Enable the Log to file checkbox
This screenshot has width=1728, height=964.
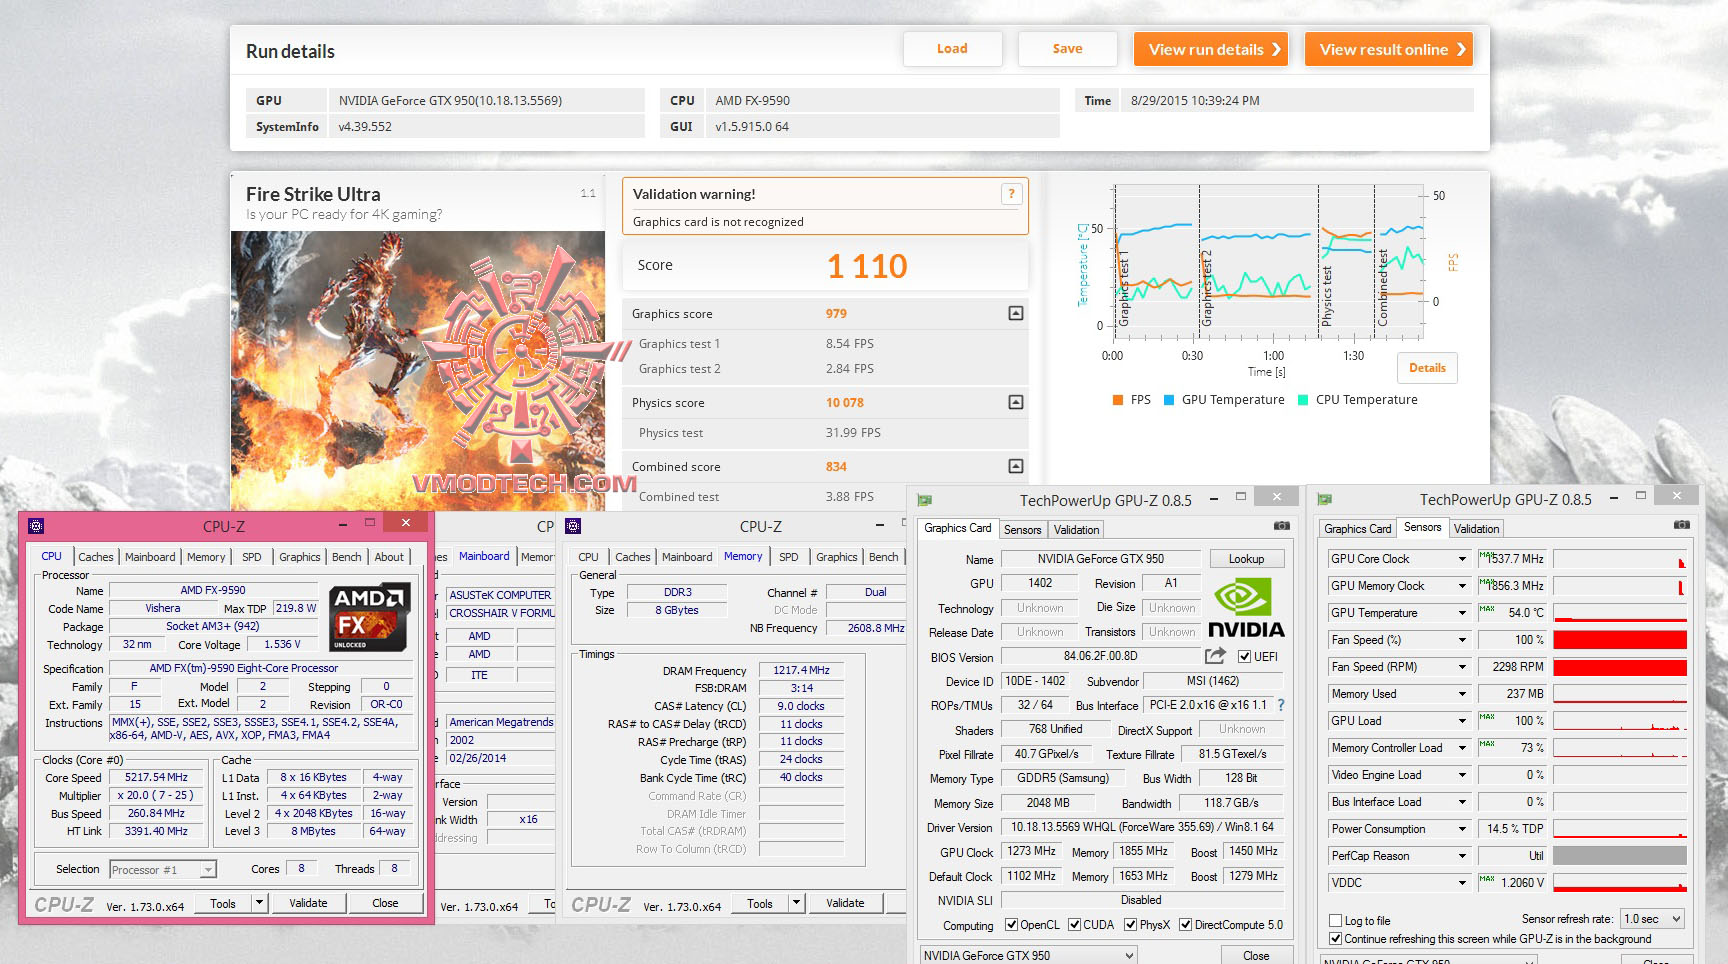point(1335,921)
